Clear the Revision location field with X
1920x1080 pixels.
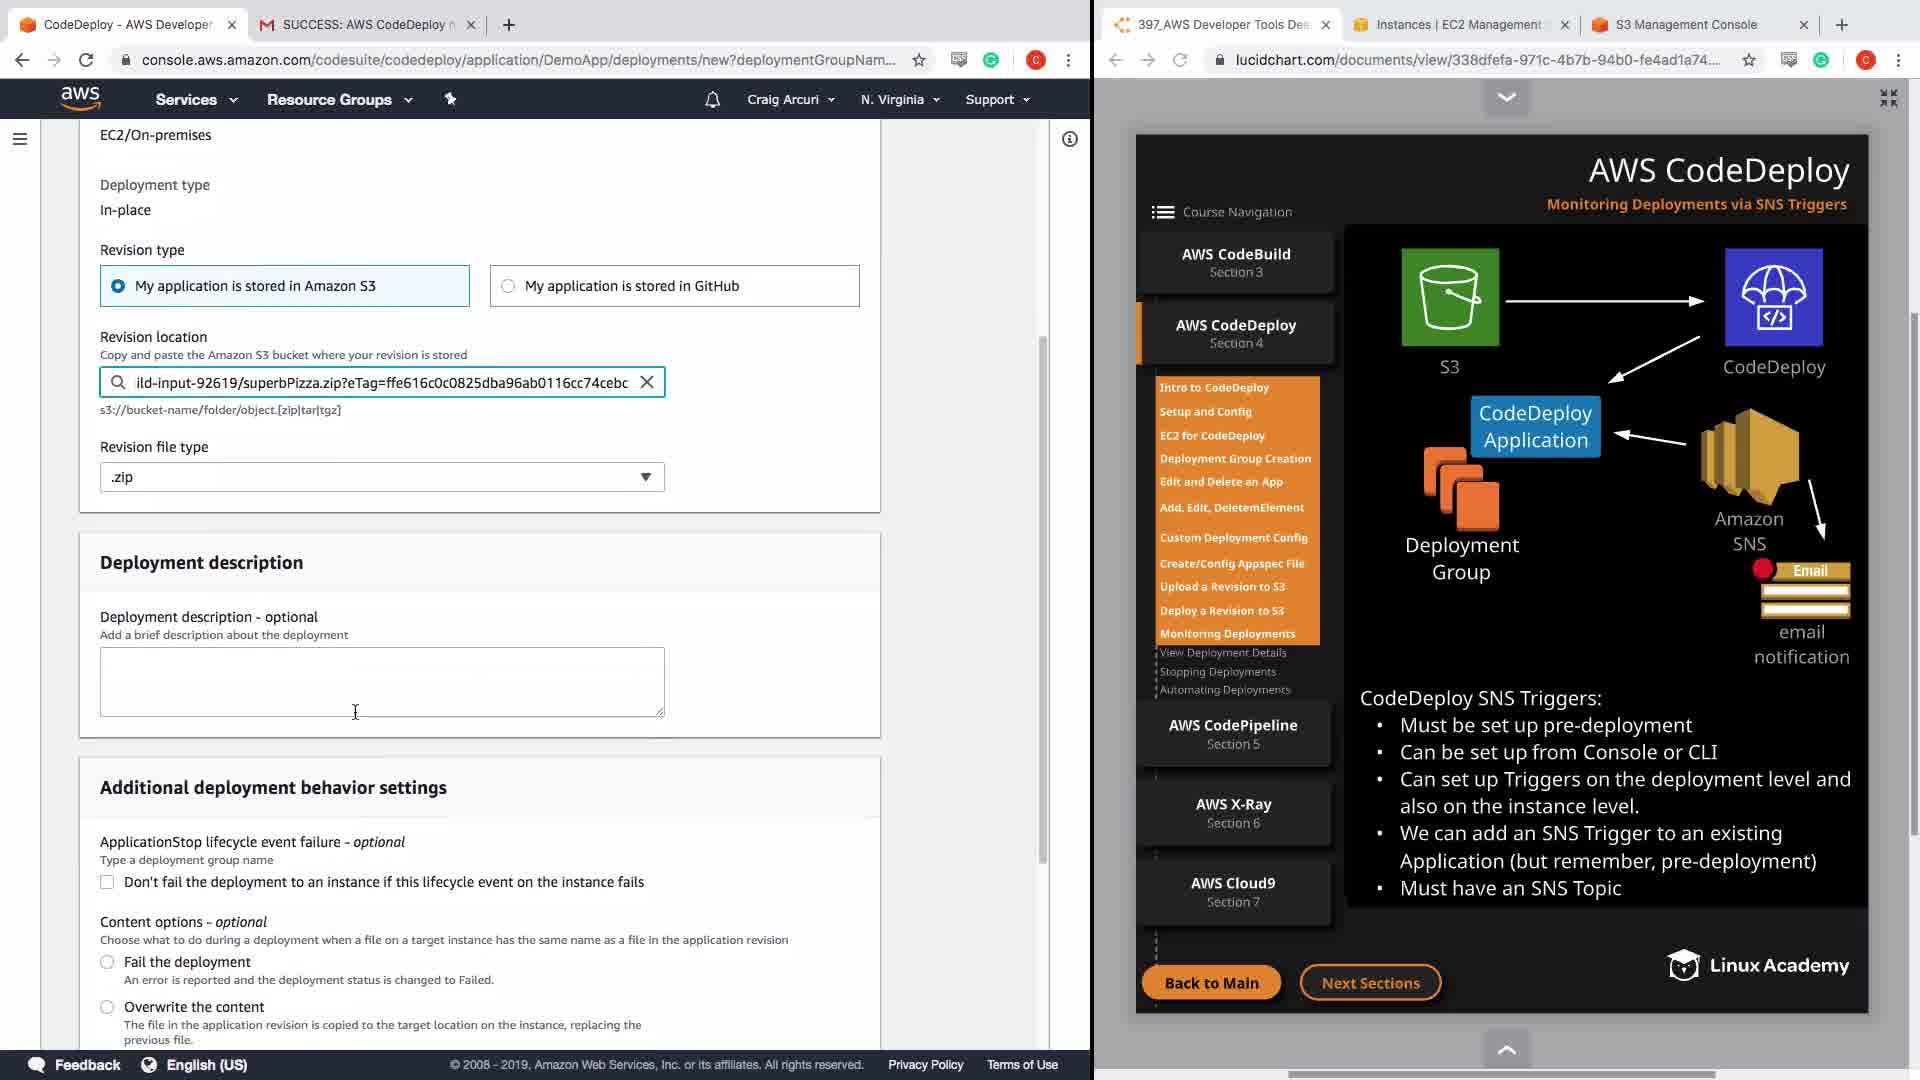coord(647,382)
